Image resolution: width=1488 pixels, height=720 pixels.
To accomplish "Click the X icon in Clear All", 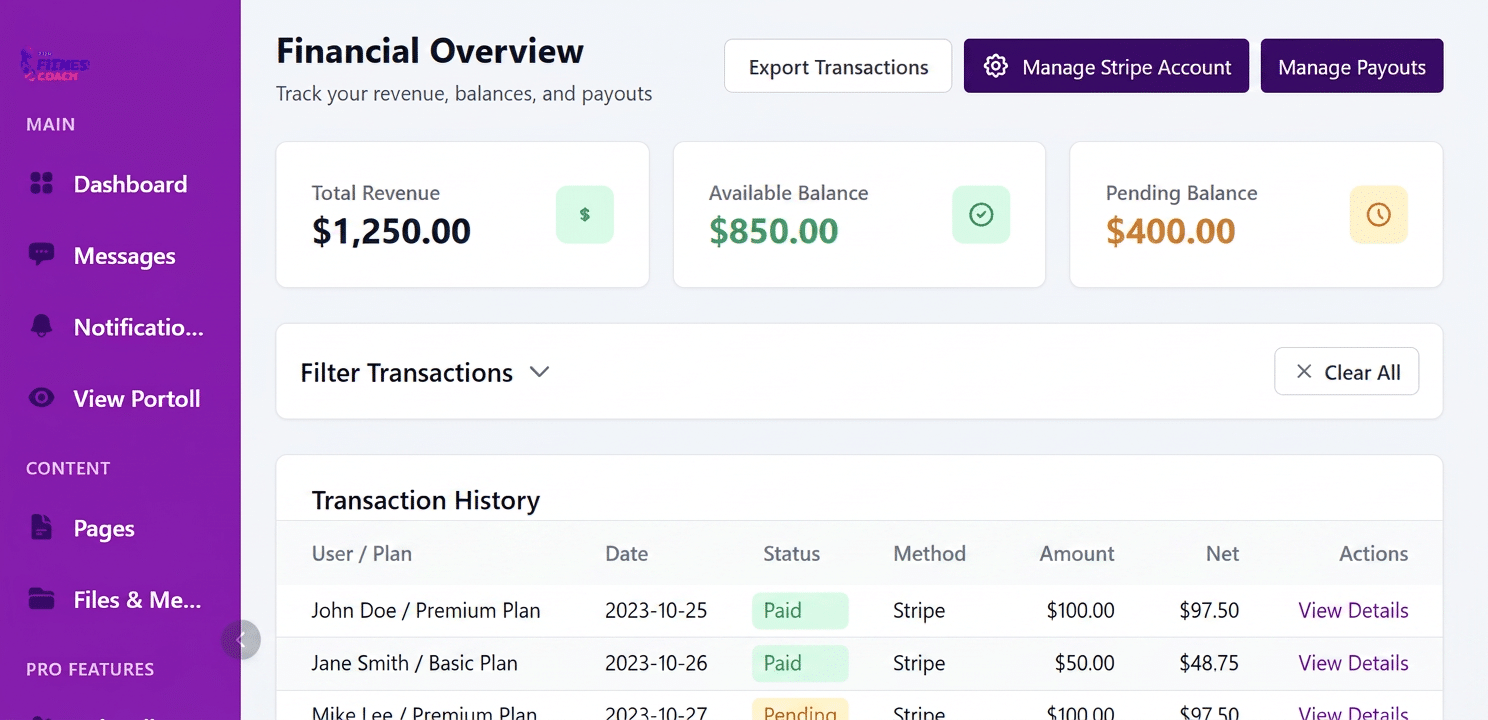I will pyautogui.click(x=1304, y=372).
